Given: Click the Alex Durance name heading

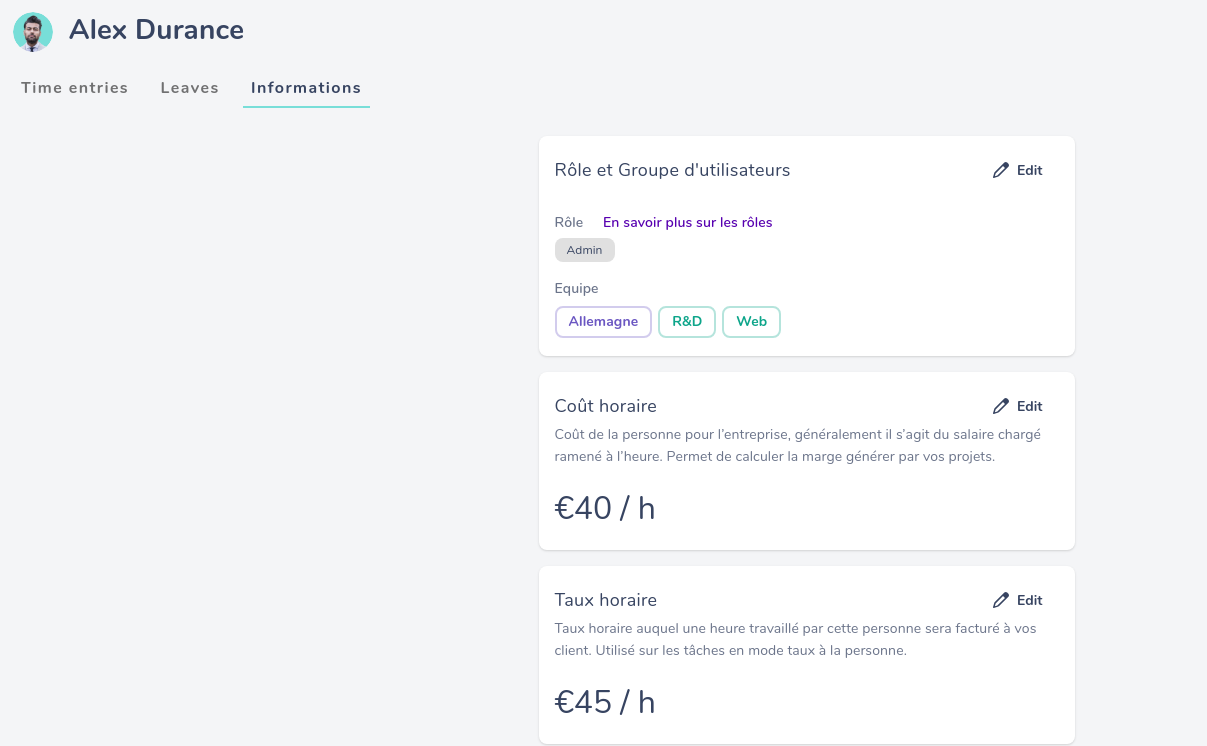Looking at the screenshot, I should click(x=156, y=30).
